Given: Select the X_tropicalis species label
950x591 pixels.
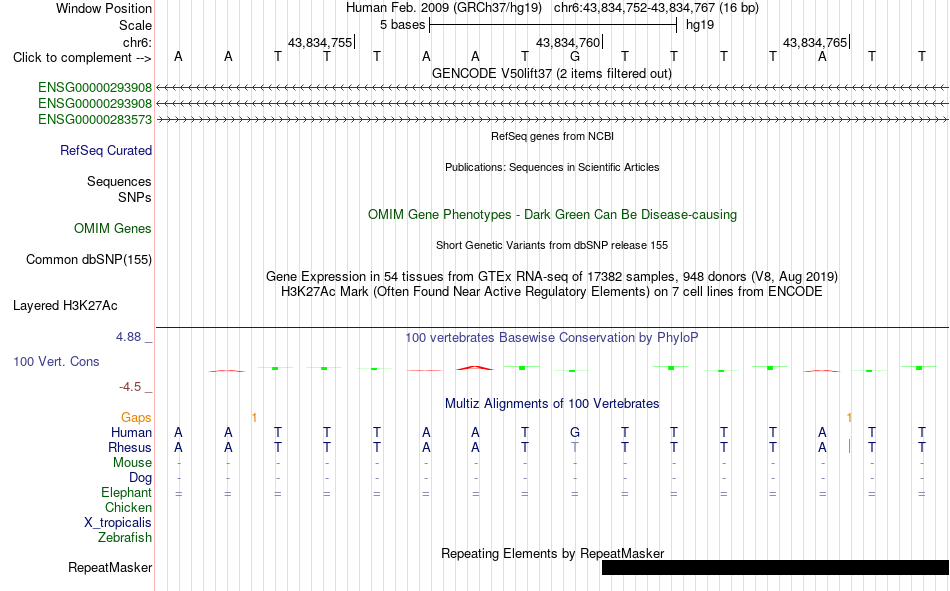Looking at the screenshot, I should [118, 523].
